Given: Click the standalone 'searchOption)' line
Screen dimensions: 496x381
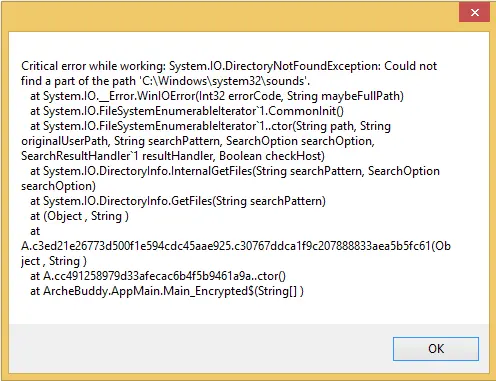Looking at the screenshot, I should (x=58, y=186).
